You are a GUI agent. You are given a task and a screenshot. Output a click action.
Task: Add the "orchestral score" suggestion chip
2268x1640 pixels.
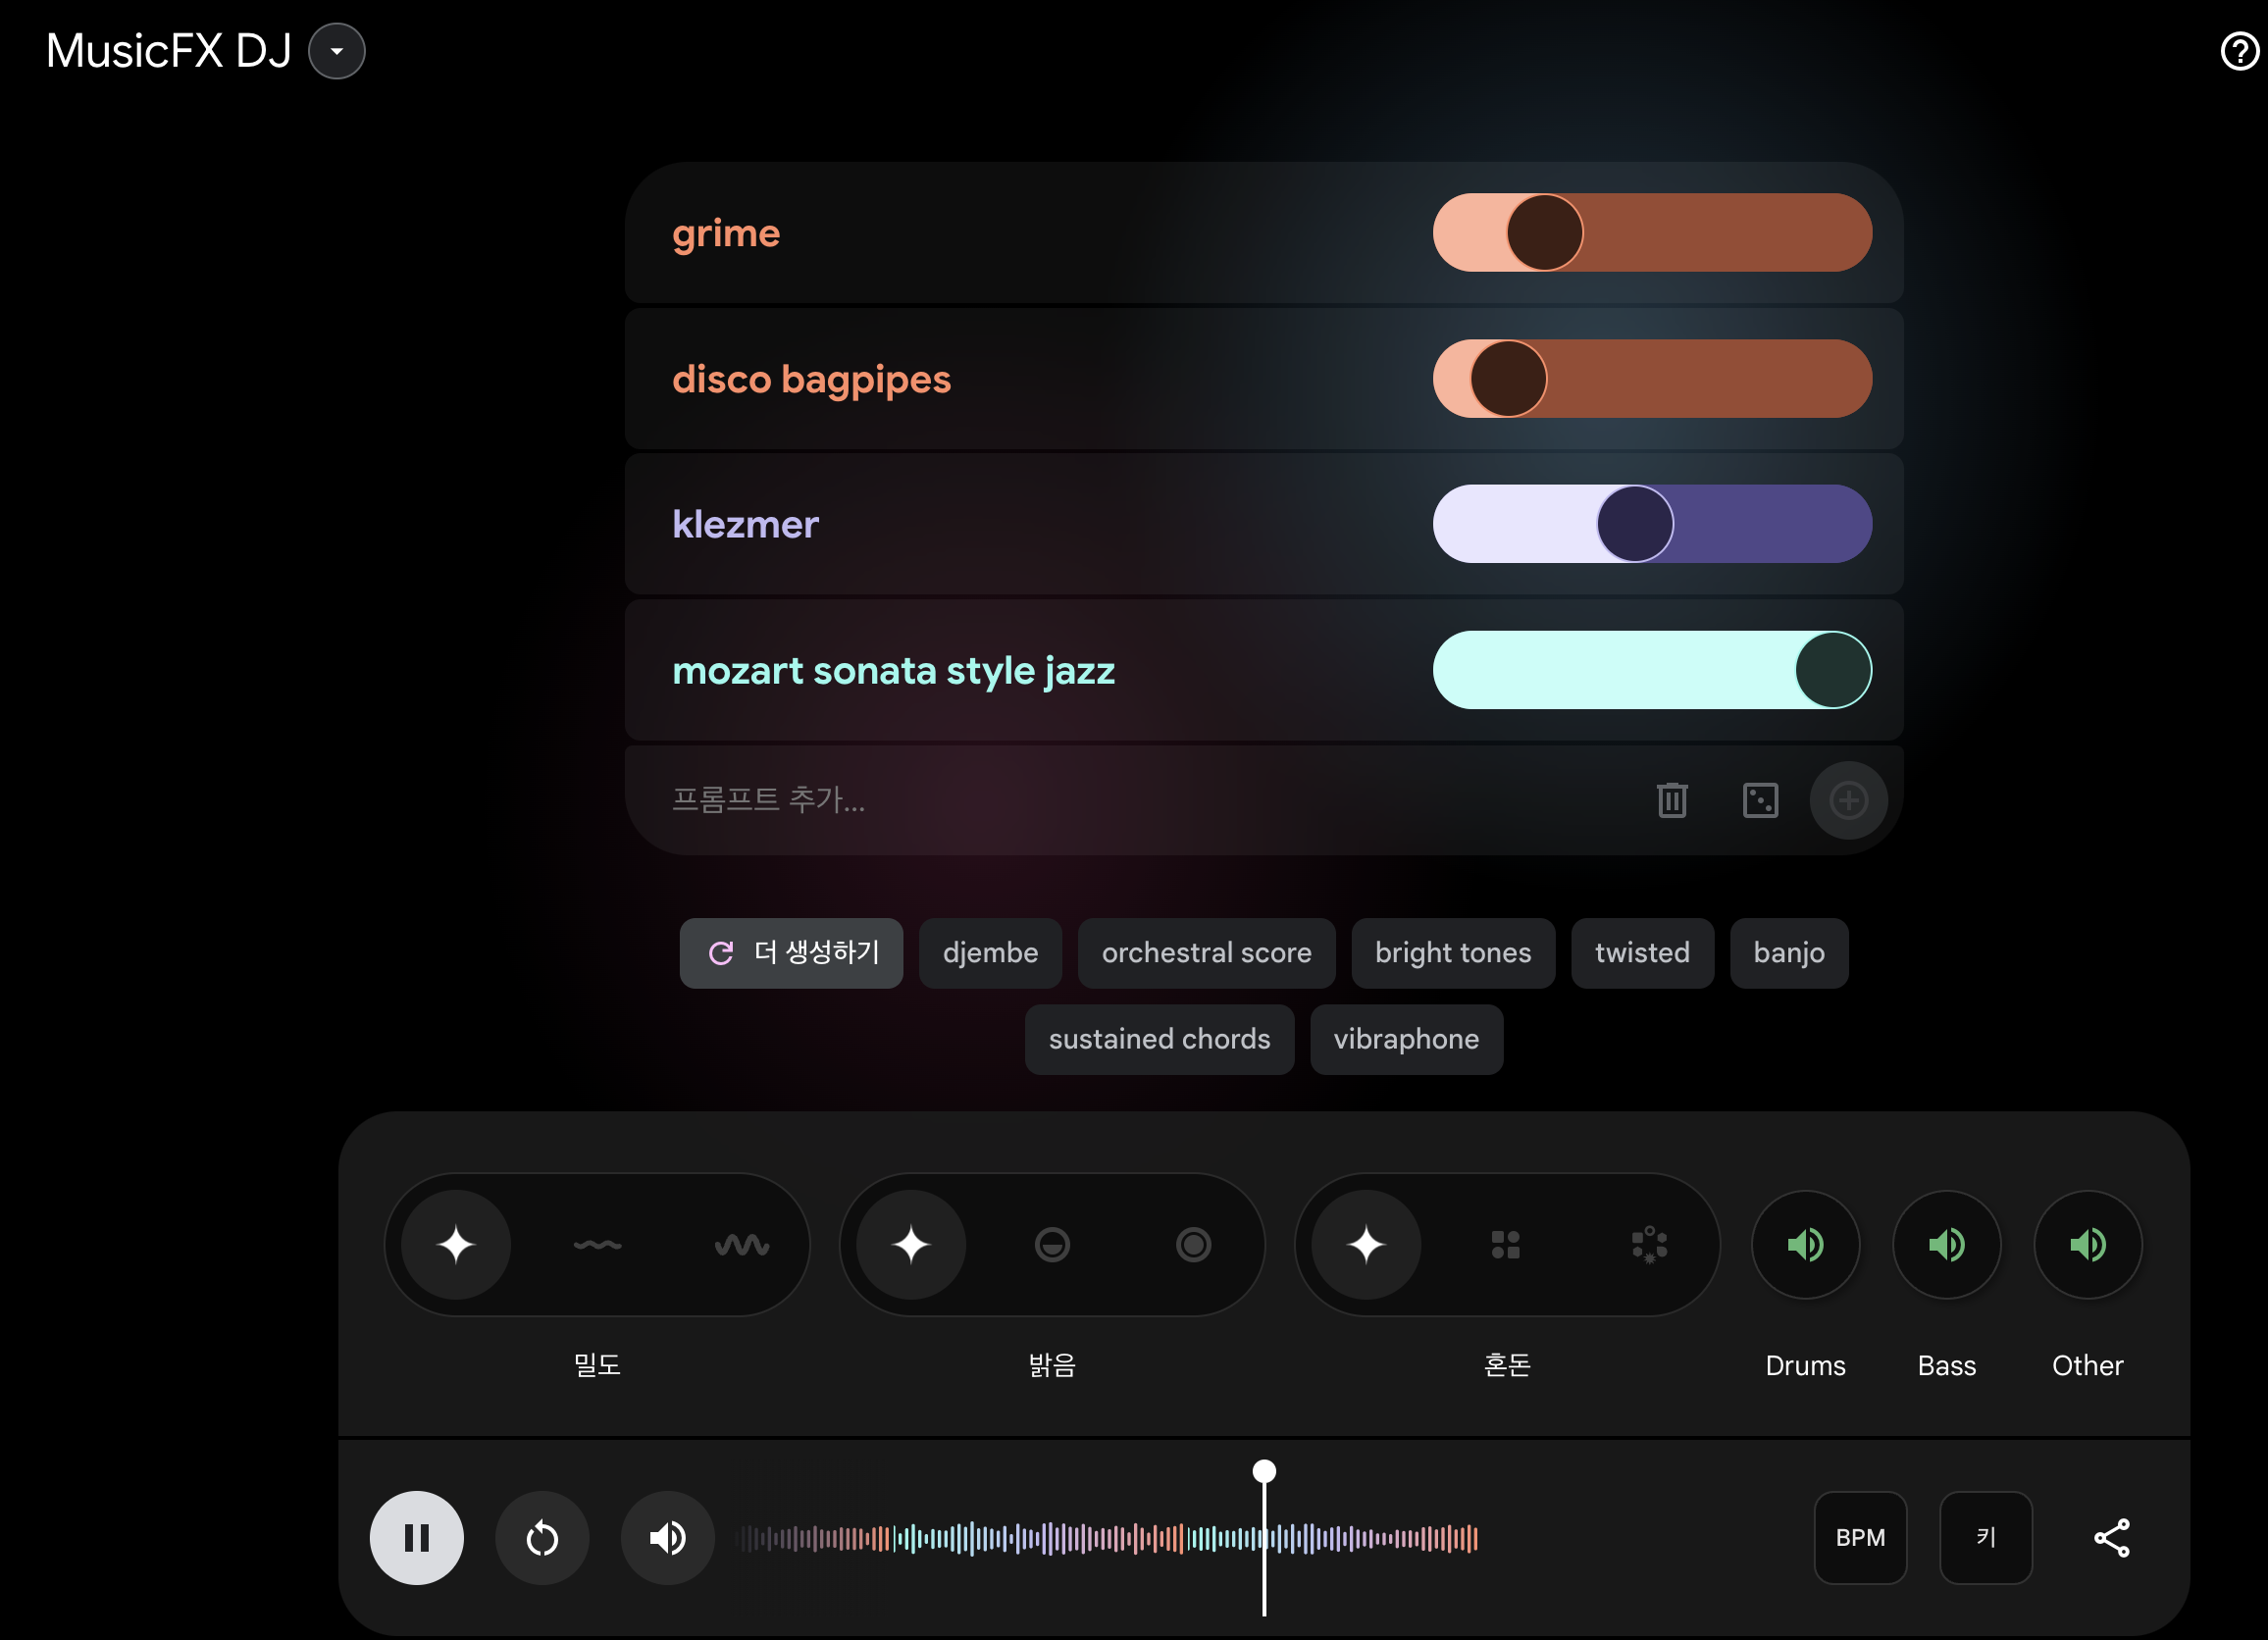[1206, 953]
